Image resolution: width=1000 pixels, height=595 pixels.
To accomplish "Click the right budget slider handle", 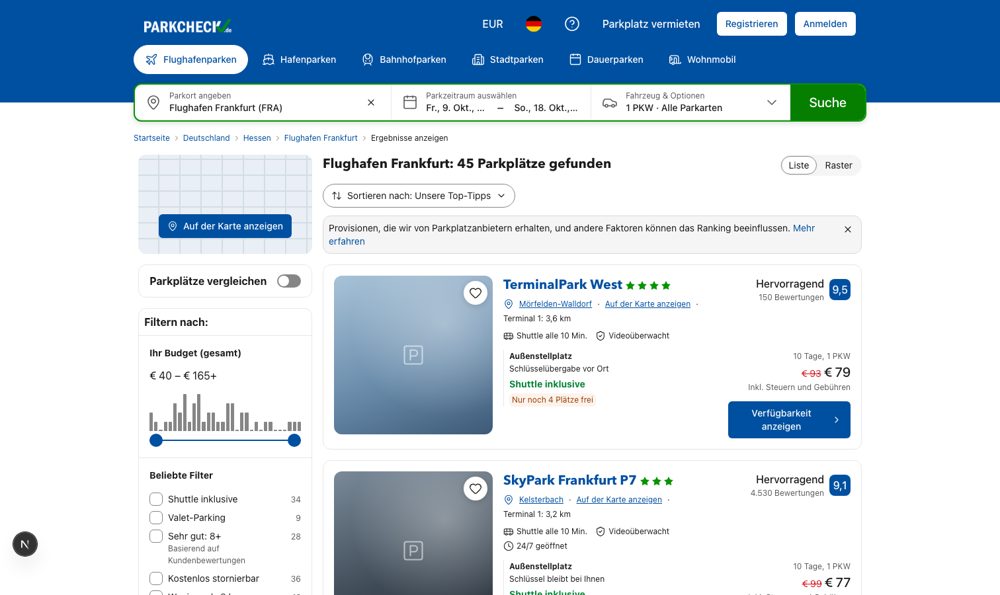I will click(294, 440).
